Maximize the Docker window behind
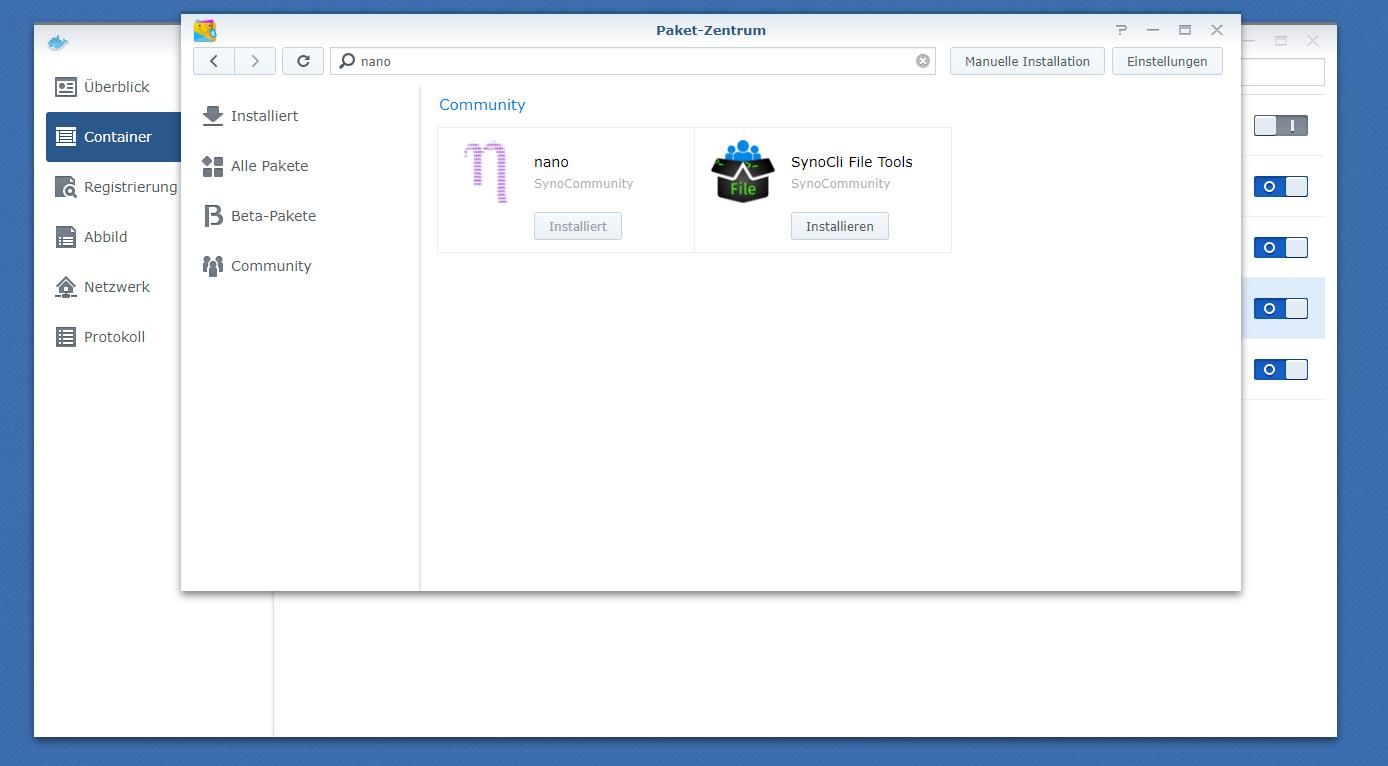This screenshot has height=766, width=1388. tap(1281, 41)
